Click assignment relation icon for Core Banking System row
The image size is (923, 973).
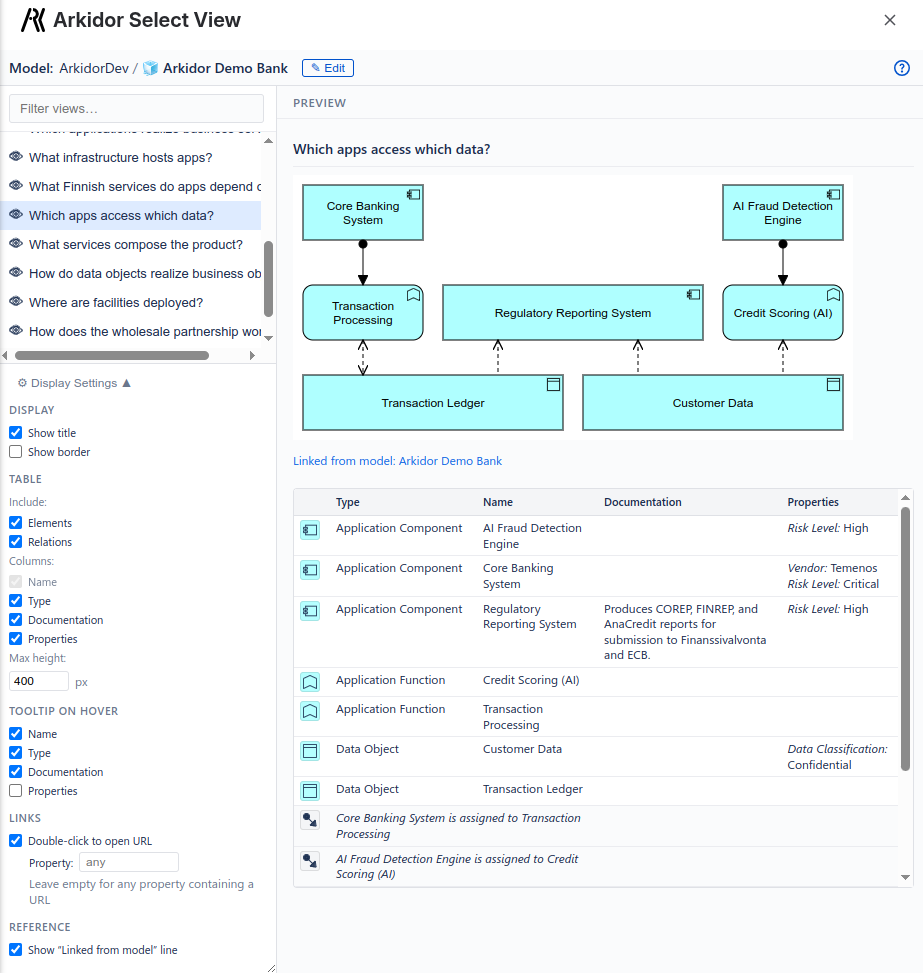(x=310, y=820)
